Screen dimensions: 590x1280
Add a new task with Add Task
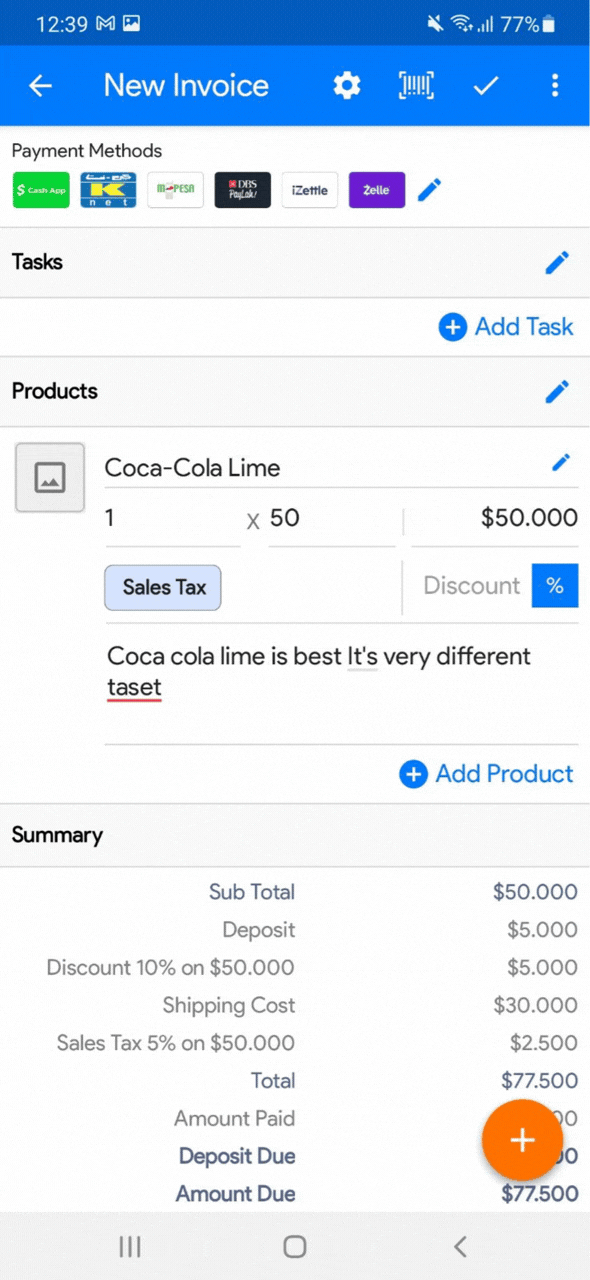pos(506,327)
